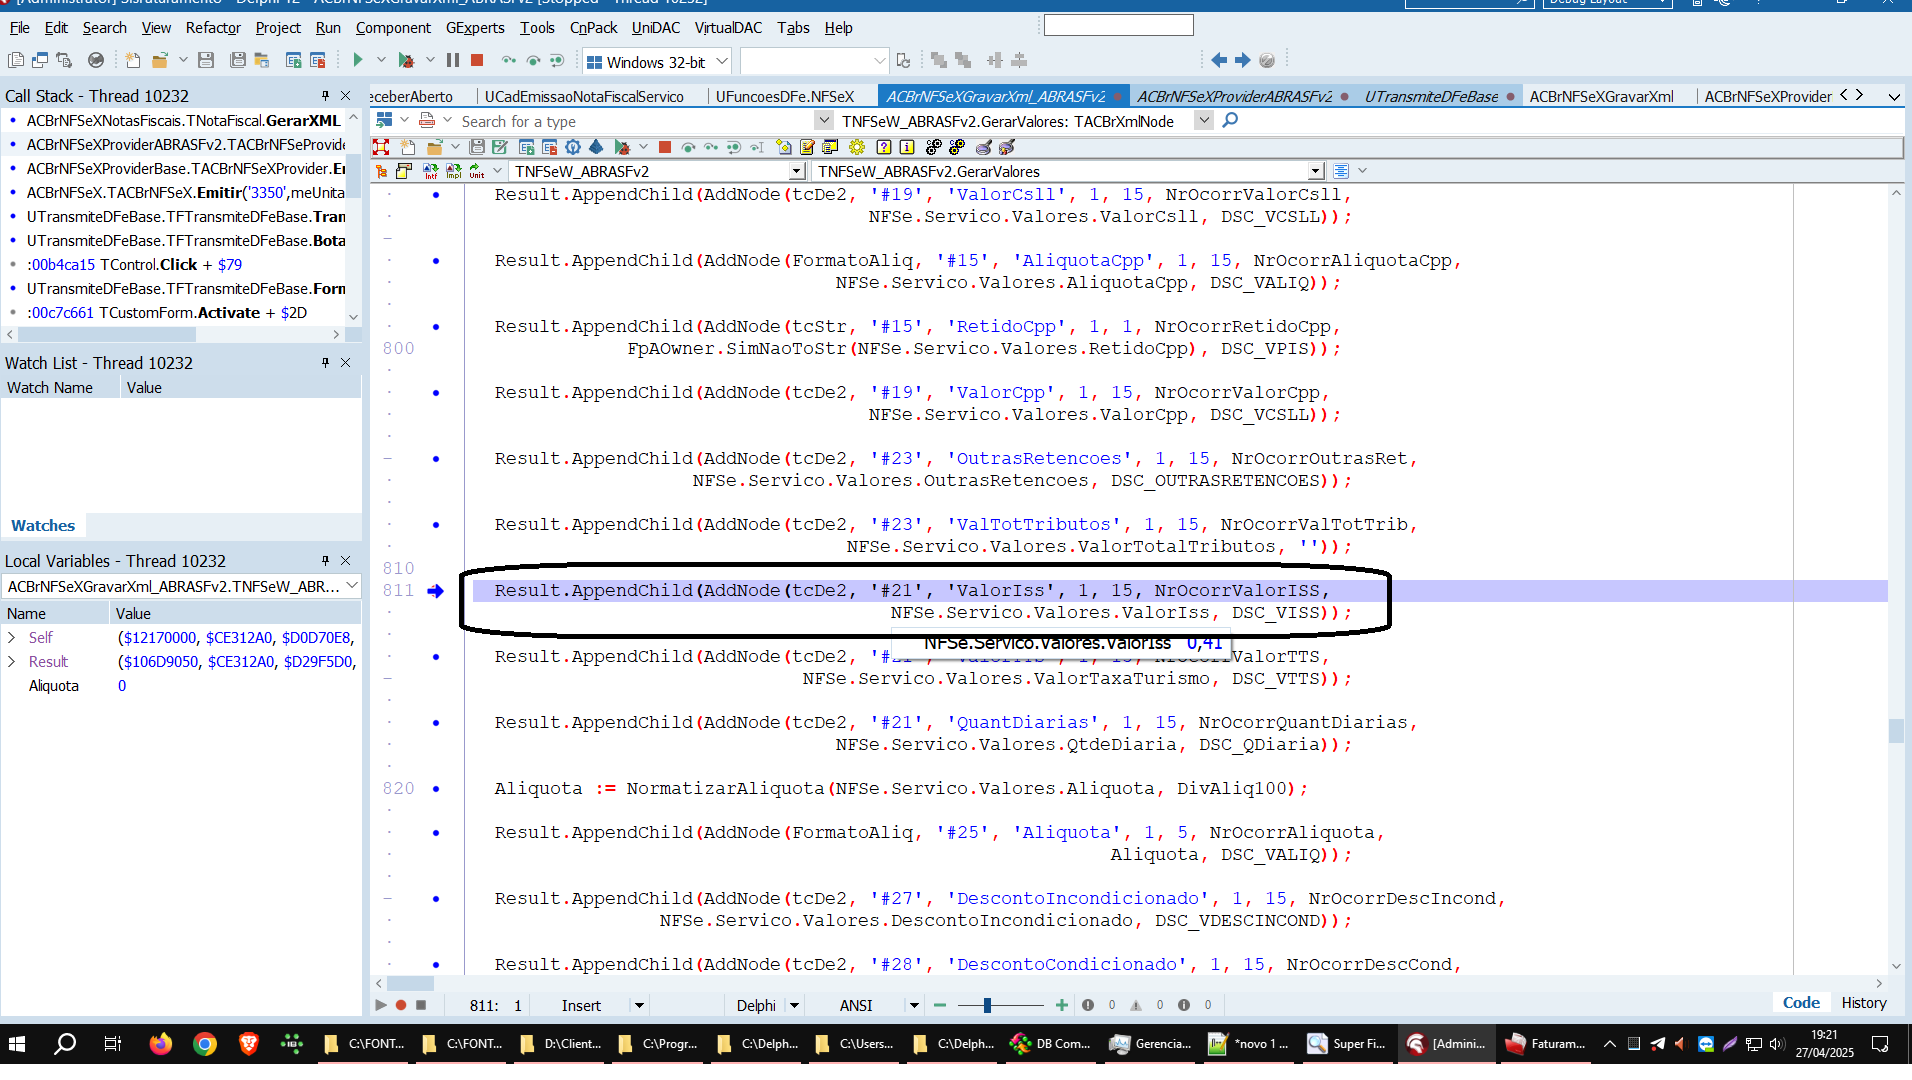Click the Forward navigation arrow
1912x1080 pixels.
pyautogui.click(x=1242, y=61)
